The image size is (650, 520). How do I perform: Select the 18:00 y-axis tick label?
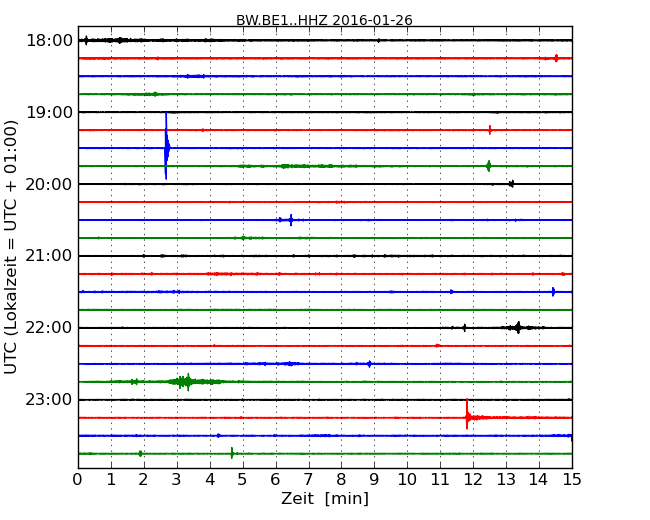[49, 41]
